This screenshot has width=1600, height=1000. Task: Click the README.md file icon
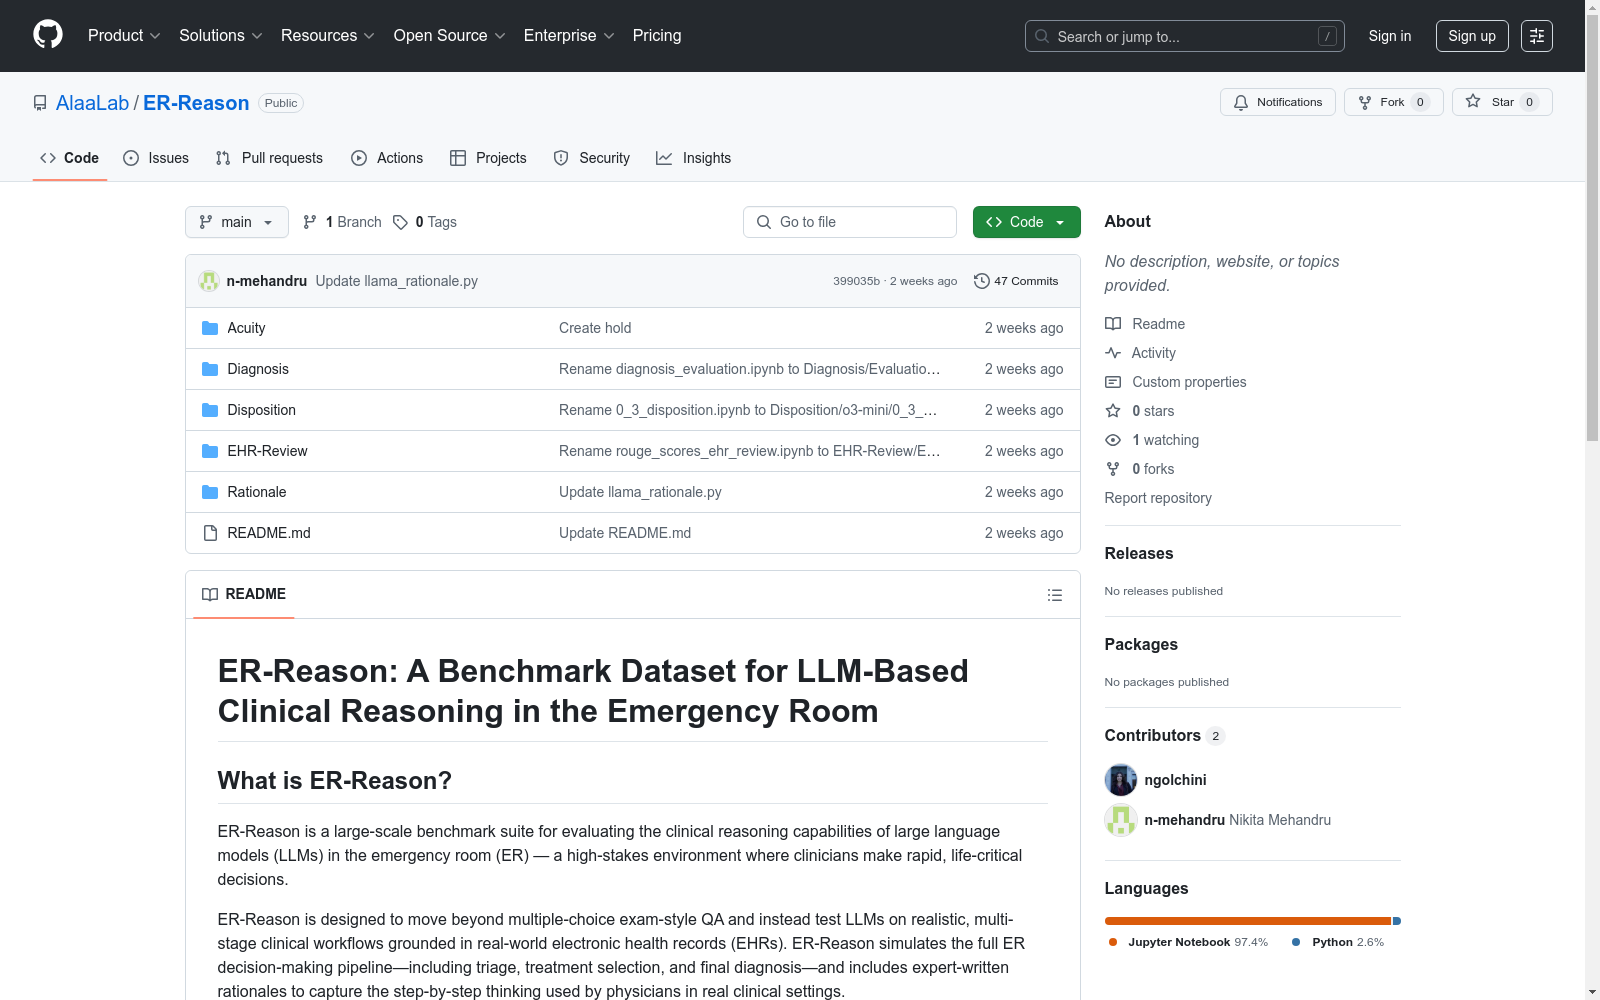210,533
